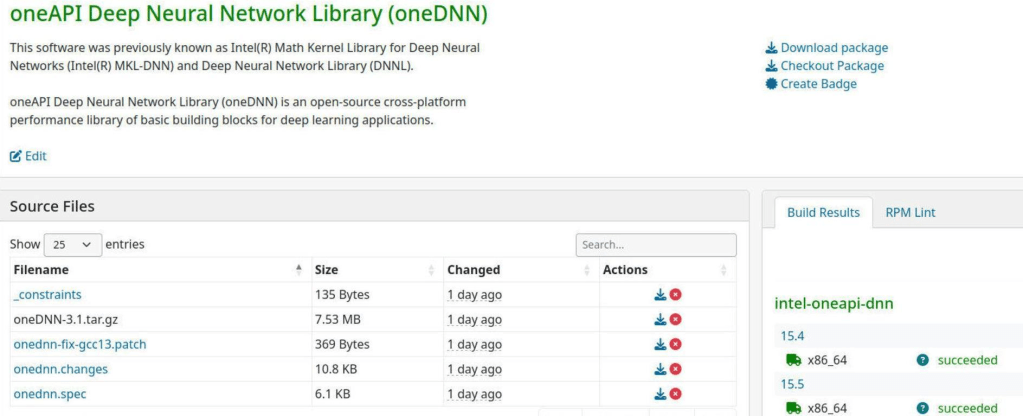1023x416 pixels.
Task: Click the Search input field
Action: pyautogui.click(x=655, y=245)
